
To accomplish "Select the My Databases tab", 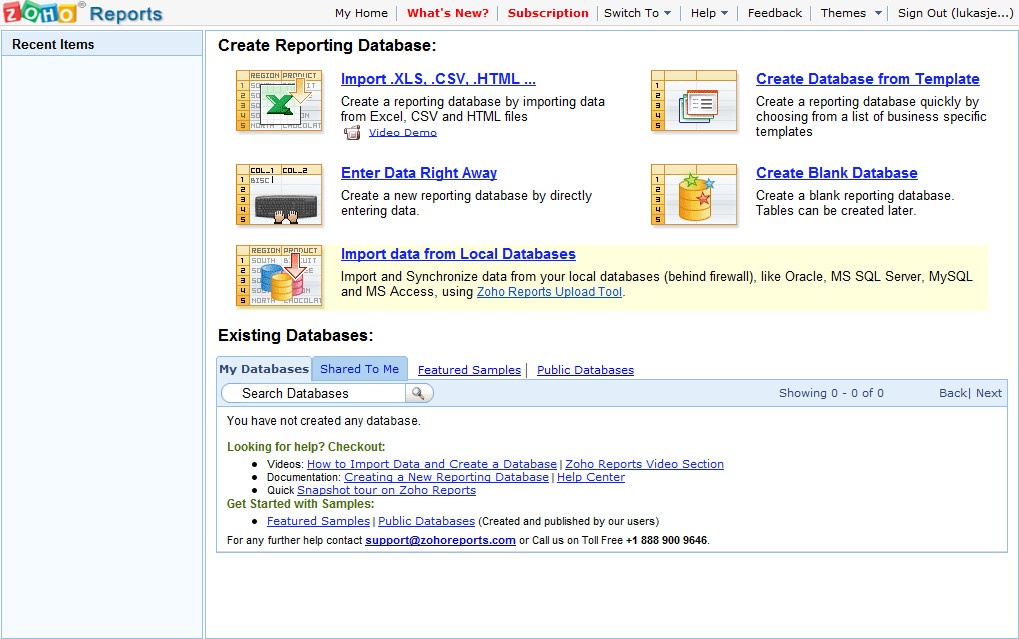I will coord(264,369).
